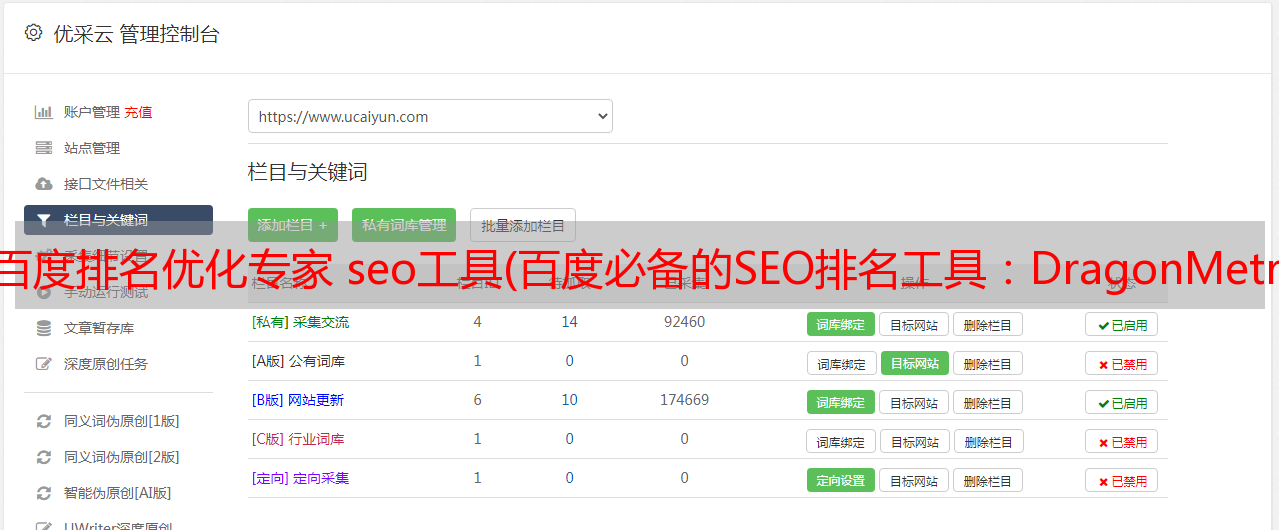Click green 目标网站 in the 公有词库 row

click(x=914, y=363)
